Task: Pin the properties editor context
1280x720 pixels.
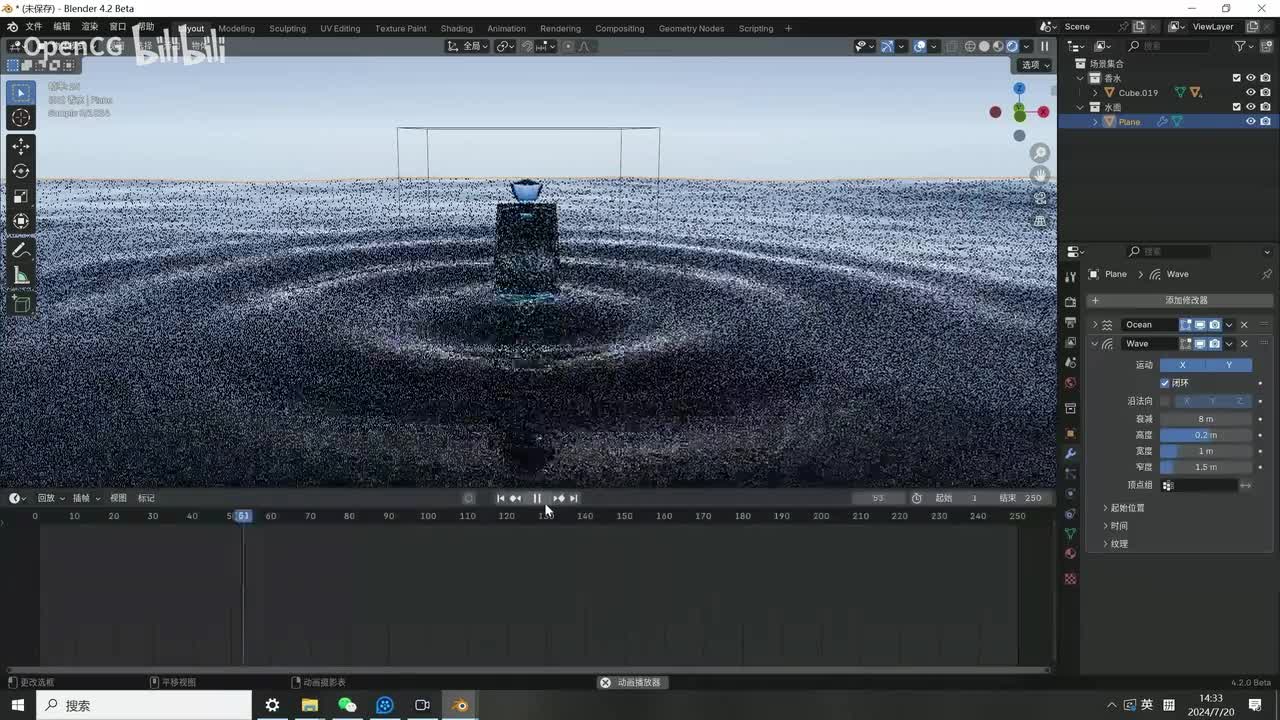Action: point(1266,274)
